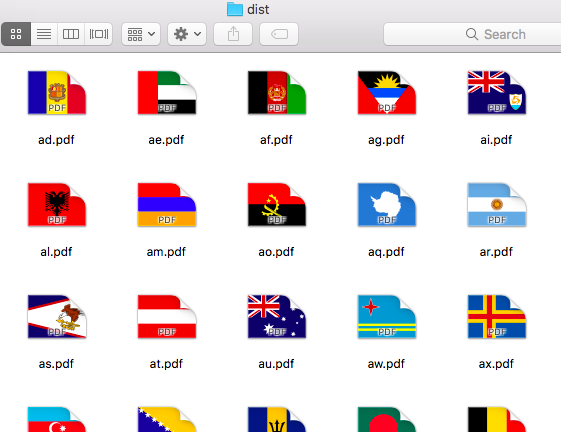This screenshot has width=561, height=432.
Task: Select the Bosnia flag file icon
Action: [167, 419]
